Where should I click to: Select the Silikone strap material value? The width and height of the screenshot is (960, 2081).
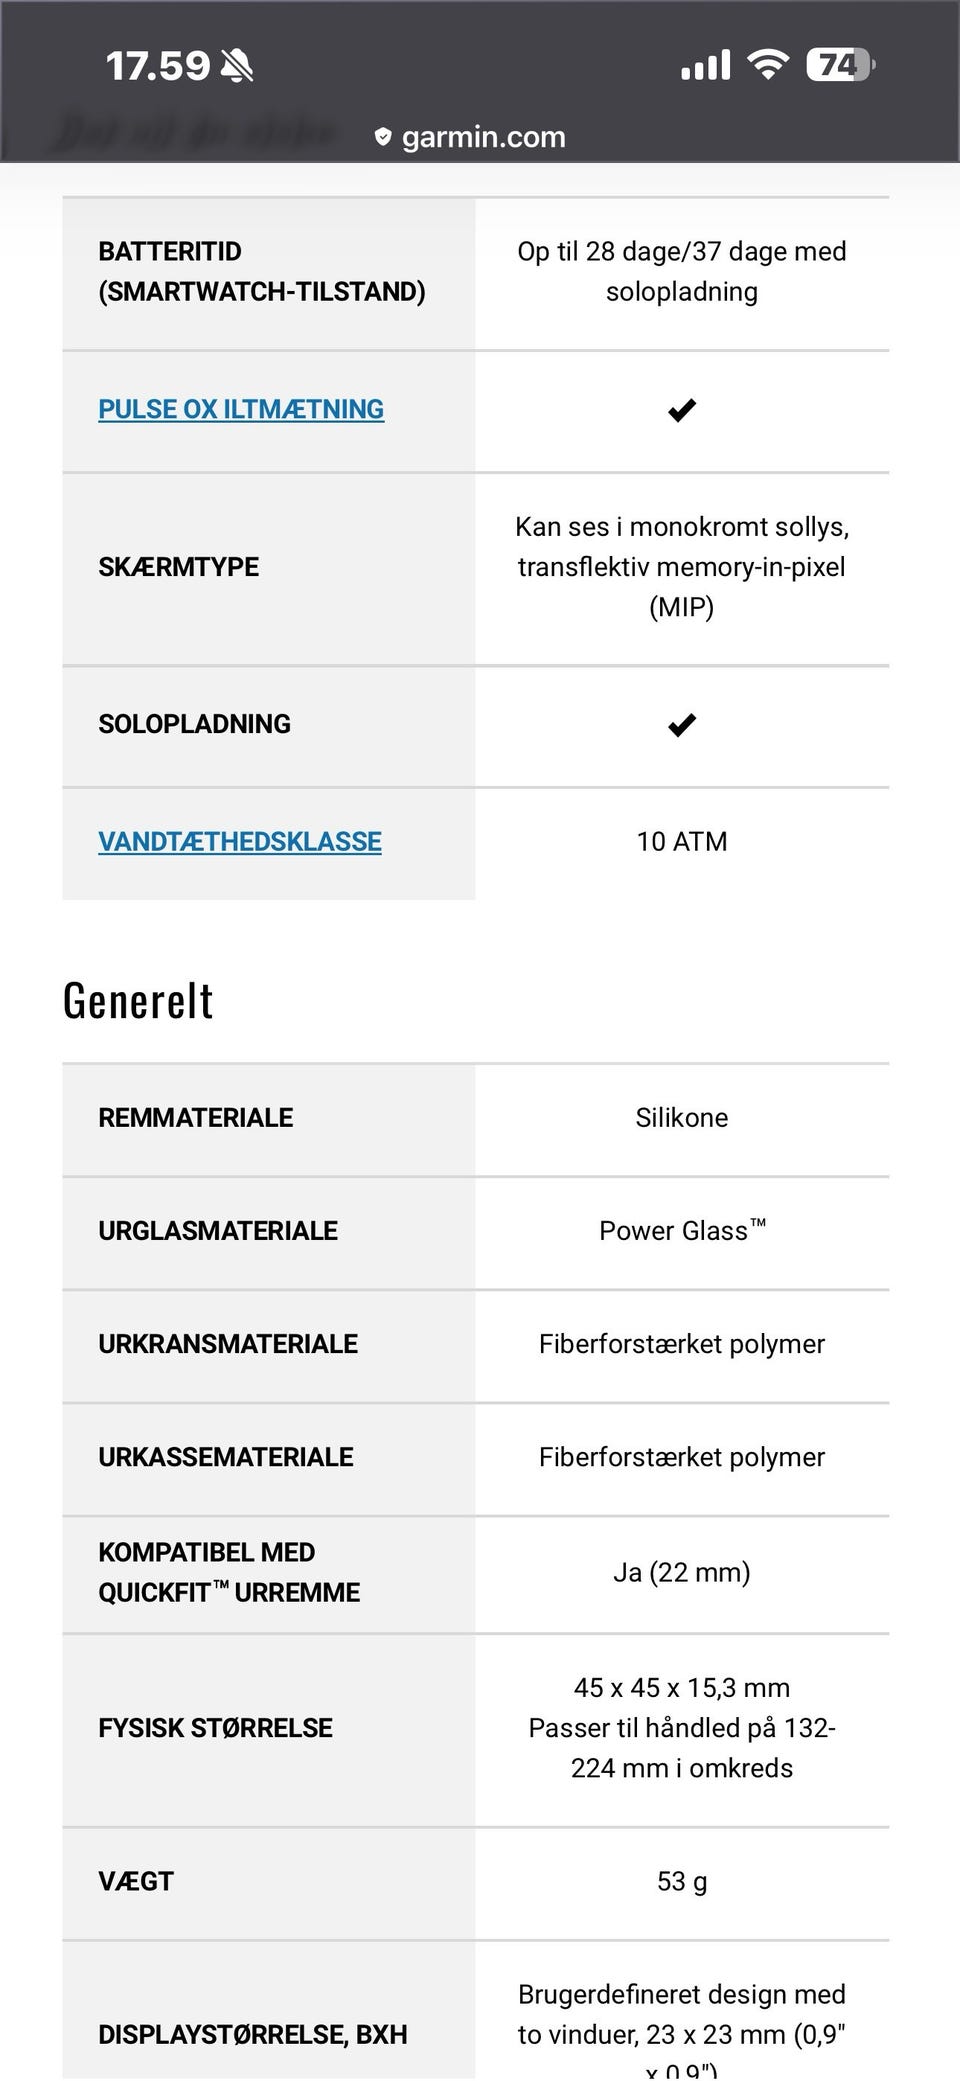tap(682, 1118)
